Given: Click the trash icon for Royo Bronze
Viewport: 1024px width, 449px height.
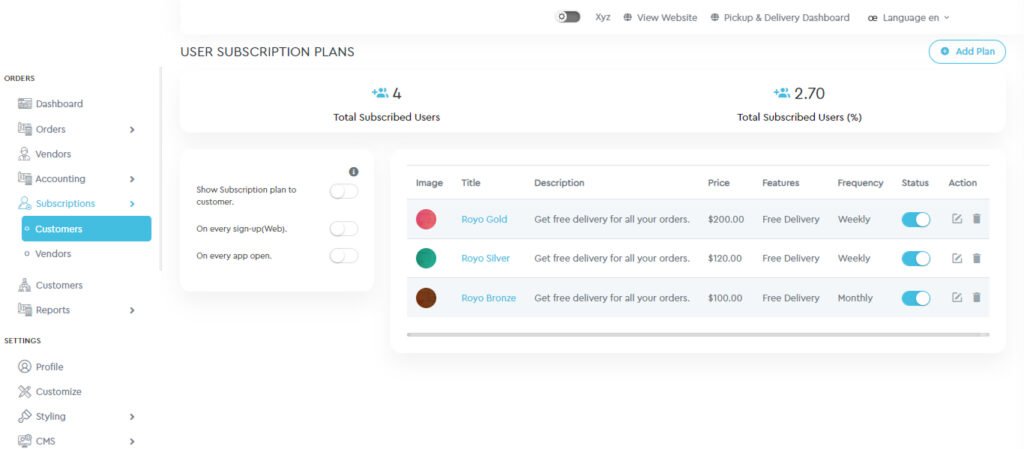Looking at the screenshot, I should coord(977,298).
